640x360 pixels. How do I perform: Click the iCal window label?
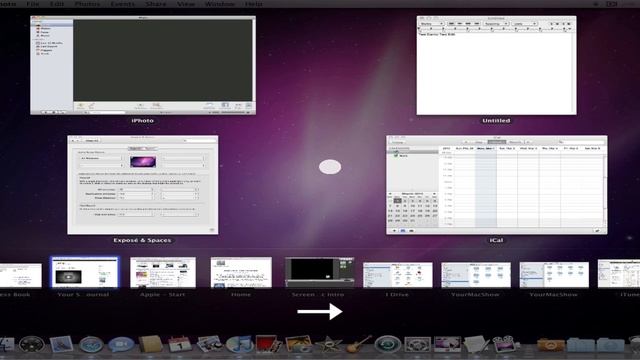click(496, 240)
